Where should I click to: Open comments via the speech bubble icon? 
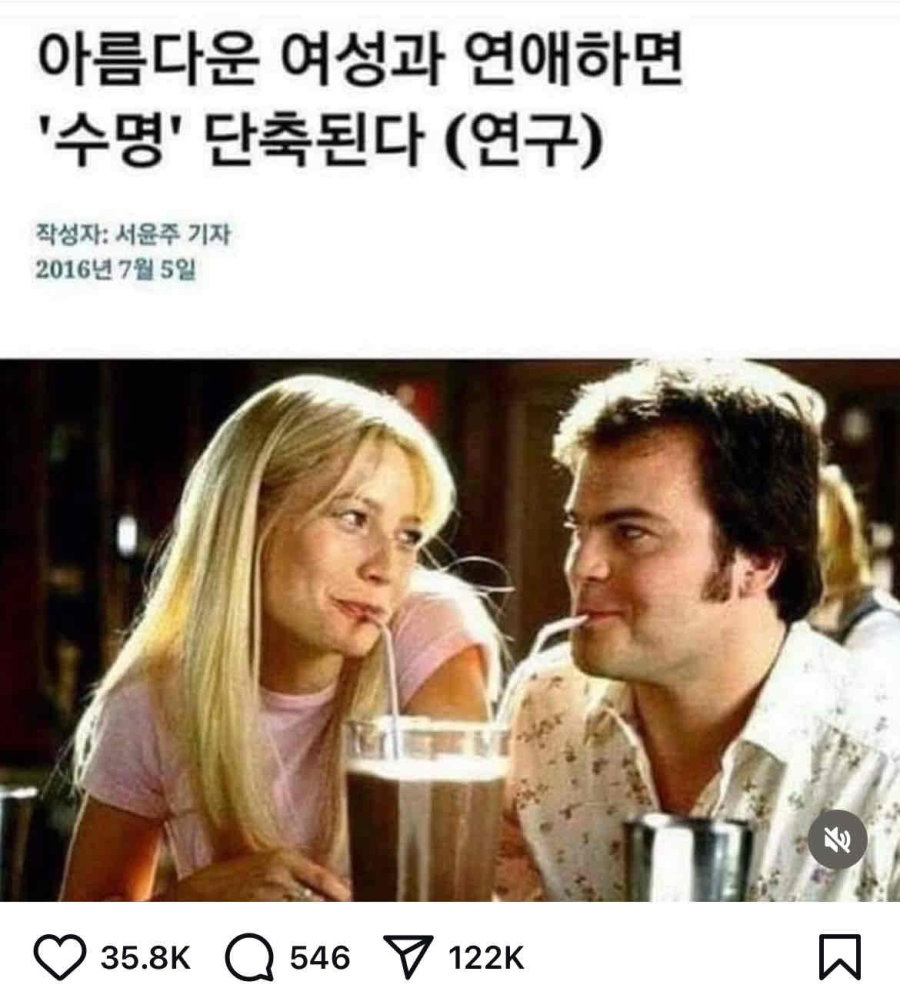click(249, 957)
